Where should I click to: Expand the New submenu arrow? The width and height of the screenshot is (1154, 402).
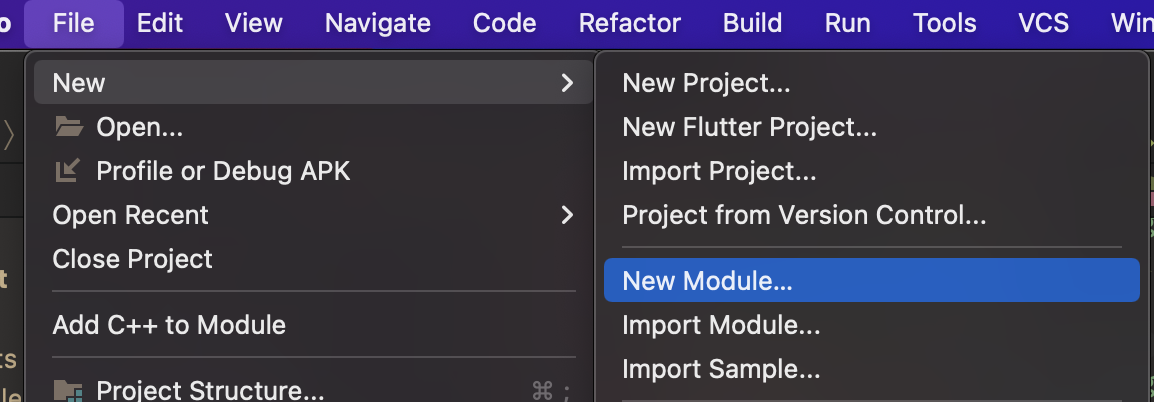click(567, 82)
